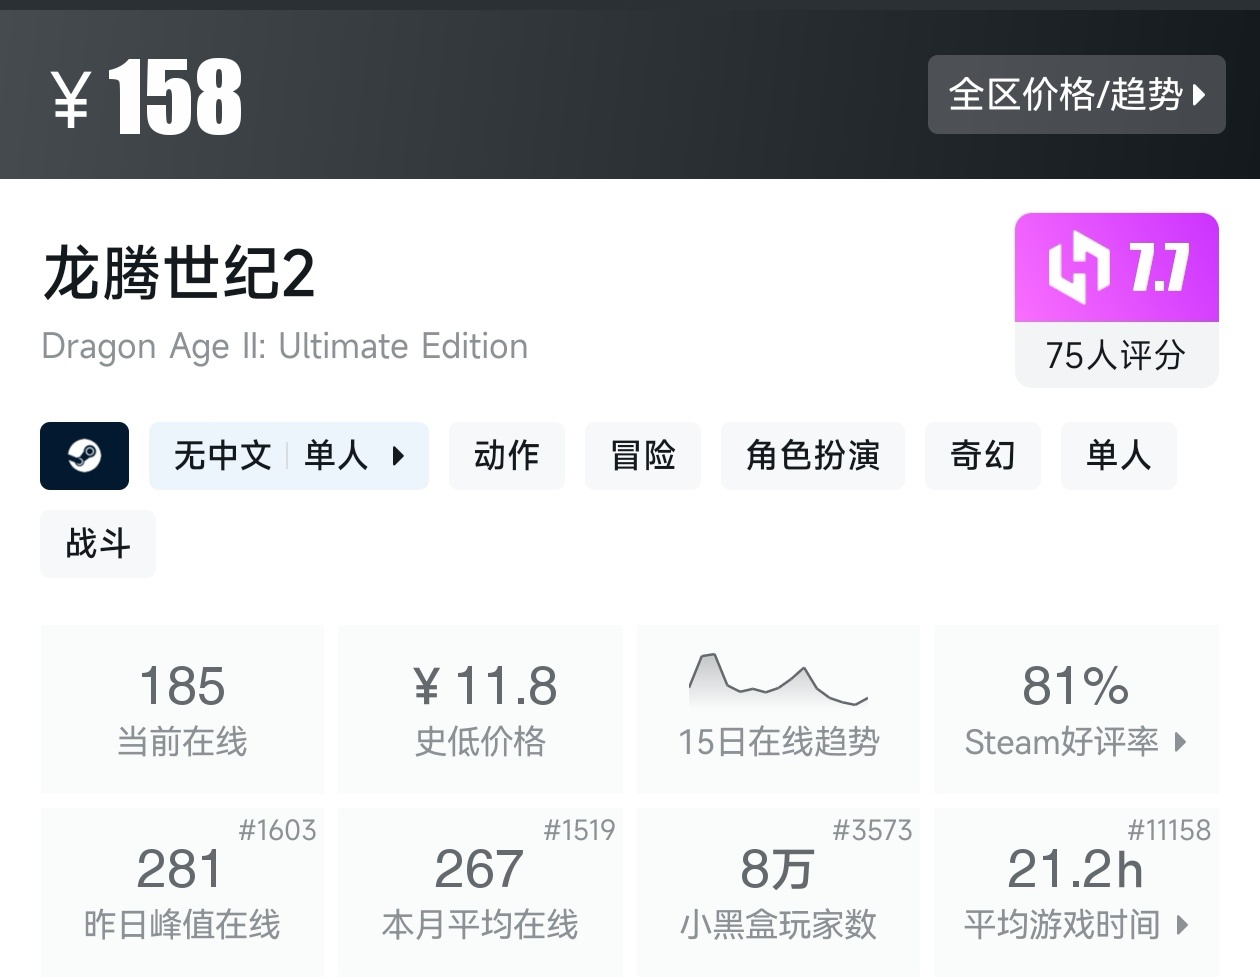Open the 史低价格 ¥11.8 card
This screenshot has height=980, width=1260.
point(480,708)
